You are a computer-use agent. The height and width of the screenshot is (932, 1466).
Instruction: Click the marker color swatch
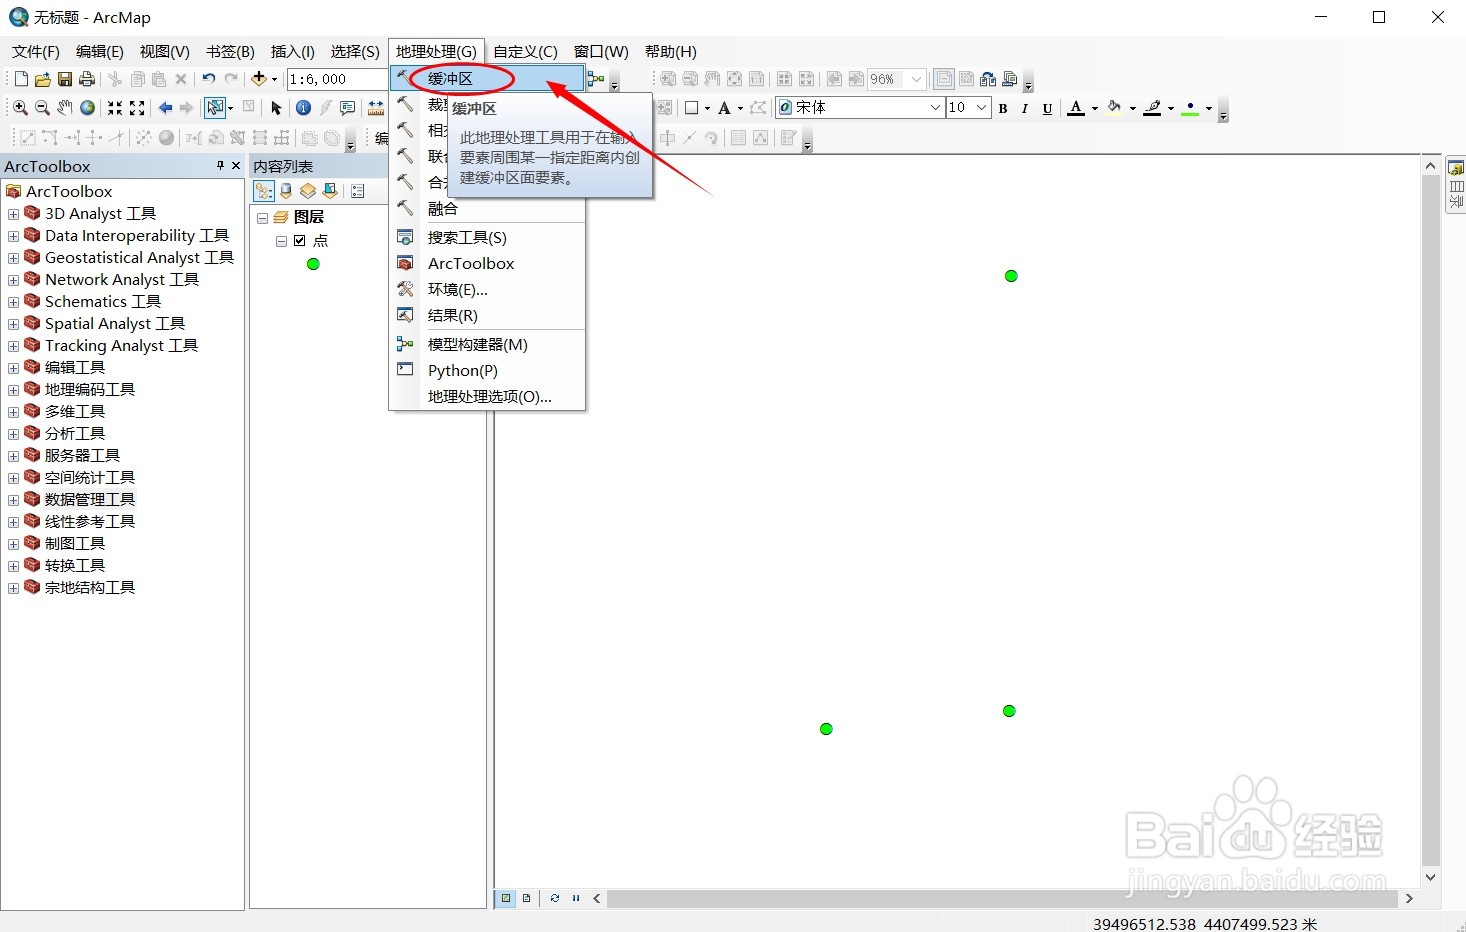click(1190, 108)
